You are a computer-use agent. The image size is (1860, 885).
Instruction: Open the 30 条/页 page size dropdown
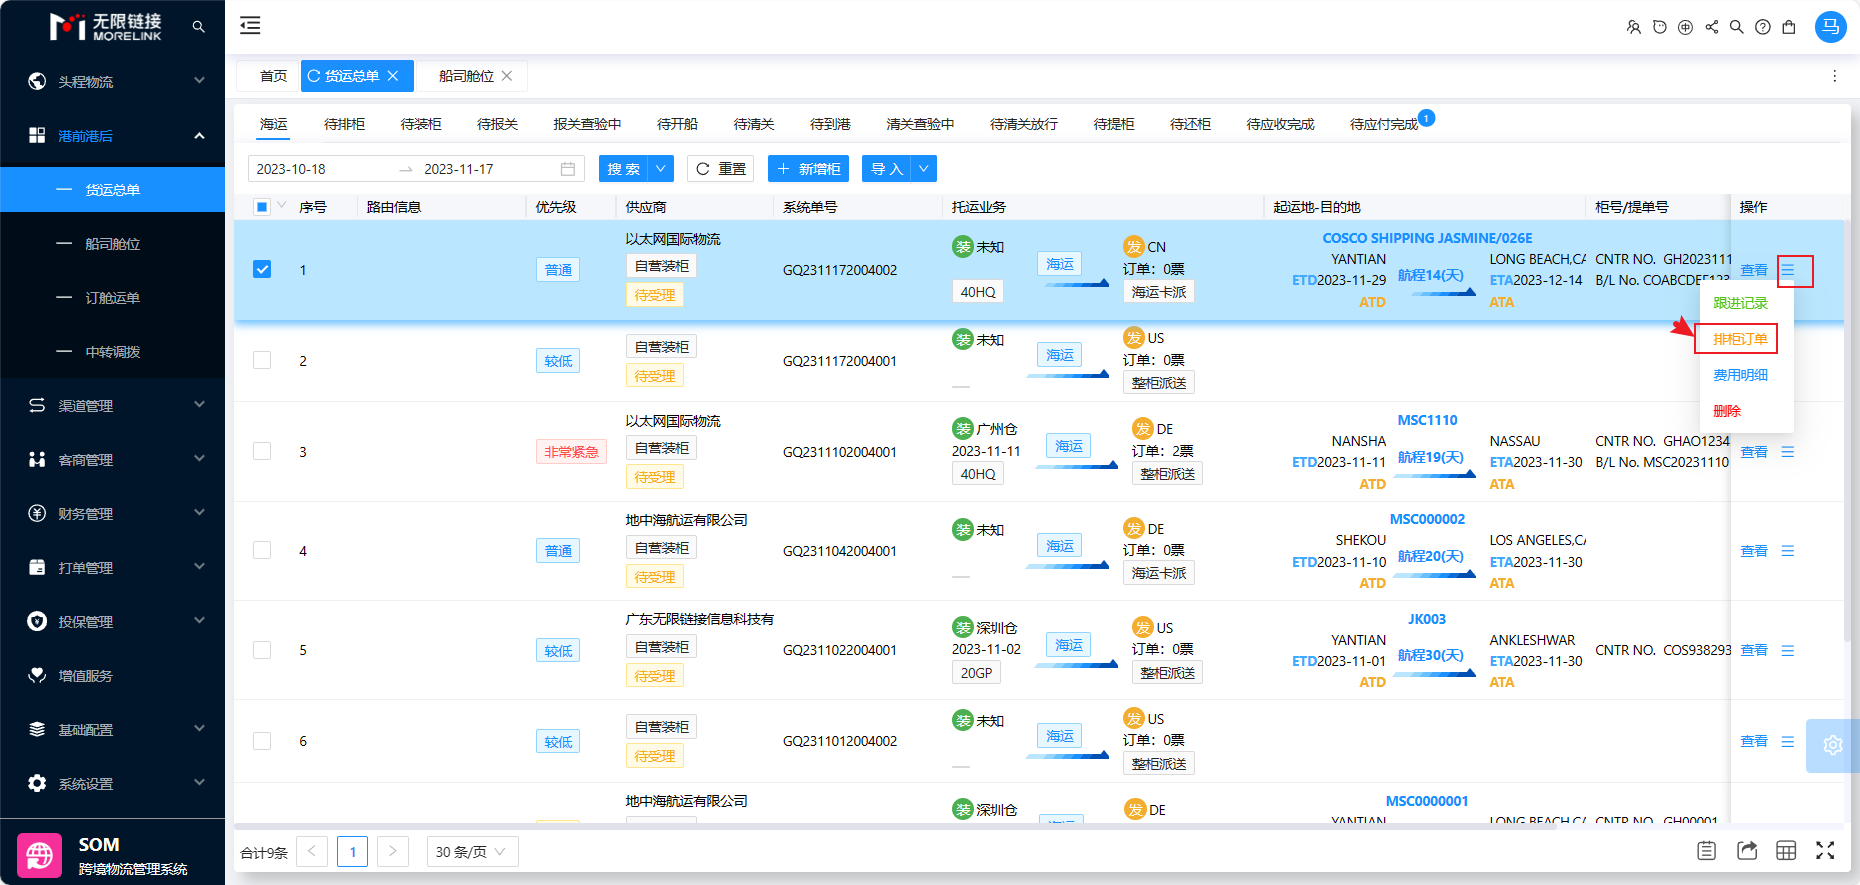pos(472,852)
